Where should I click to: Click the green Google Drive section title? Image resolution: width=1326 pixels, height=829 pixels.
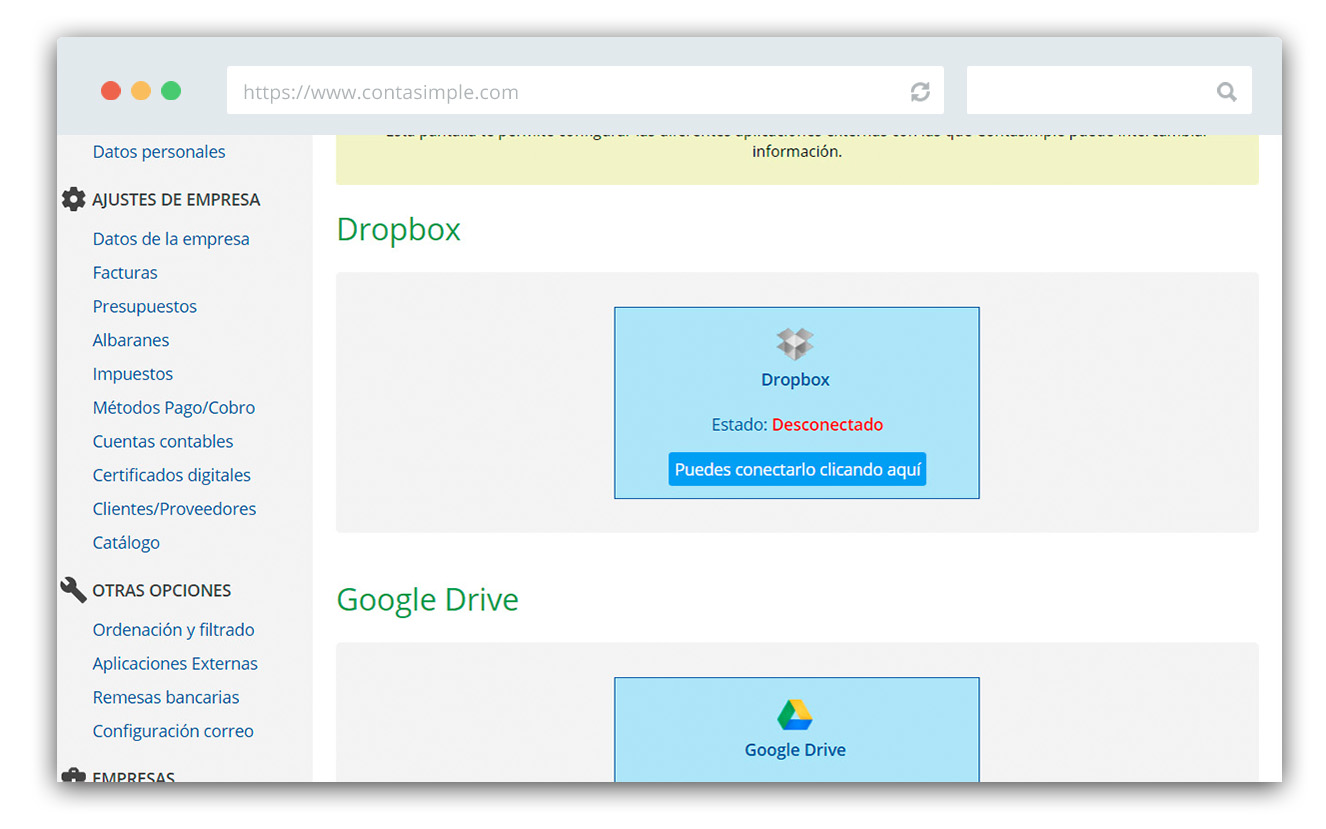(x=428, y=600)
